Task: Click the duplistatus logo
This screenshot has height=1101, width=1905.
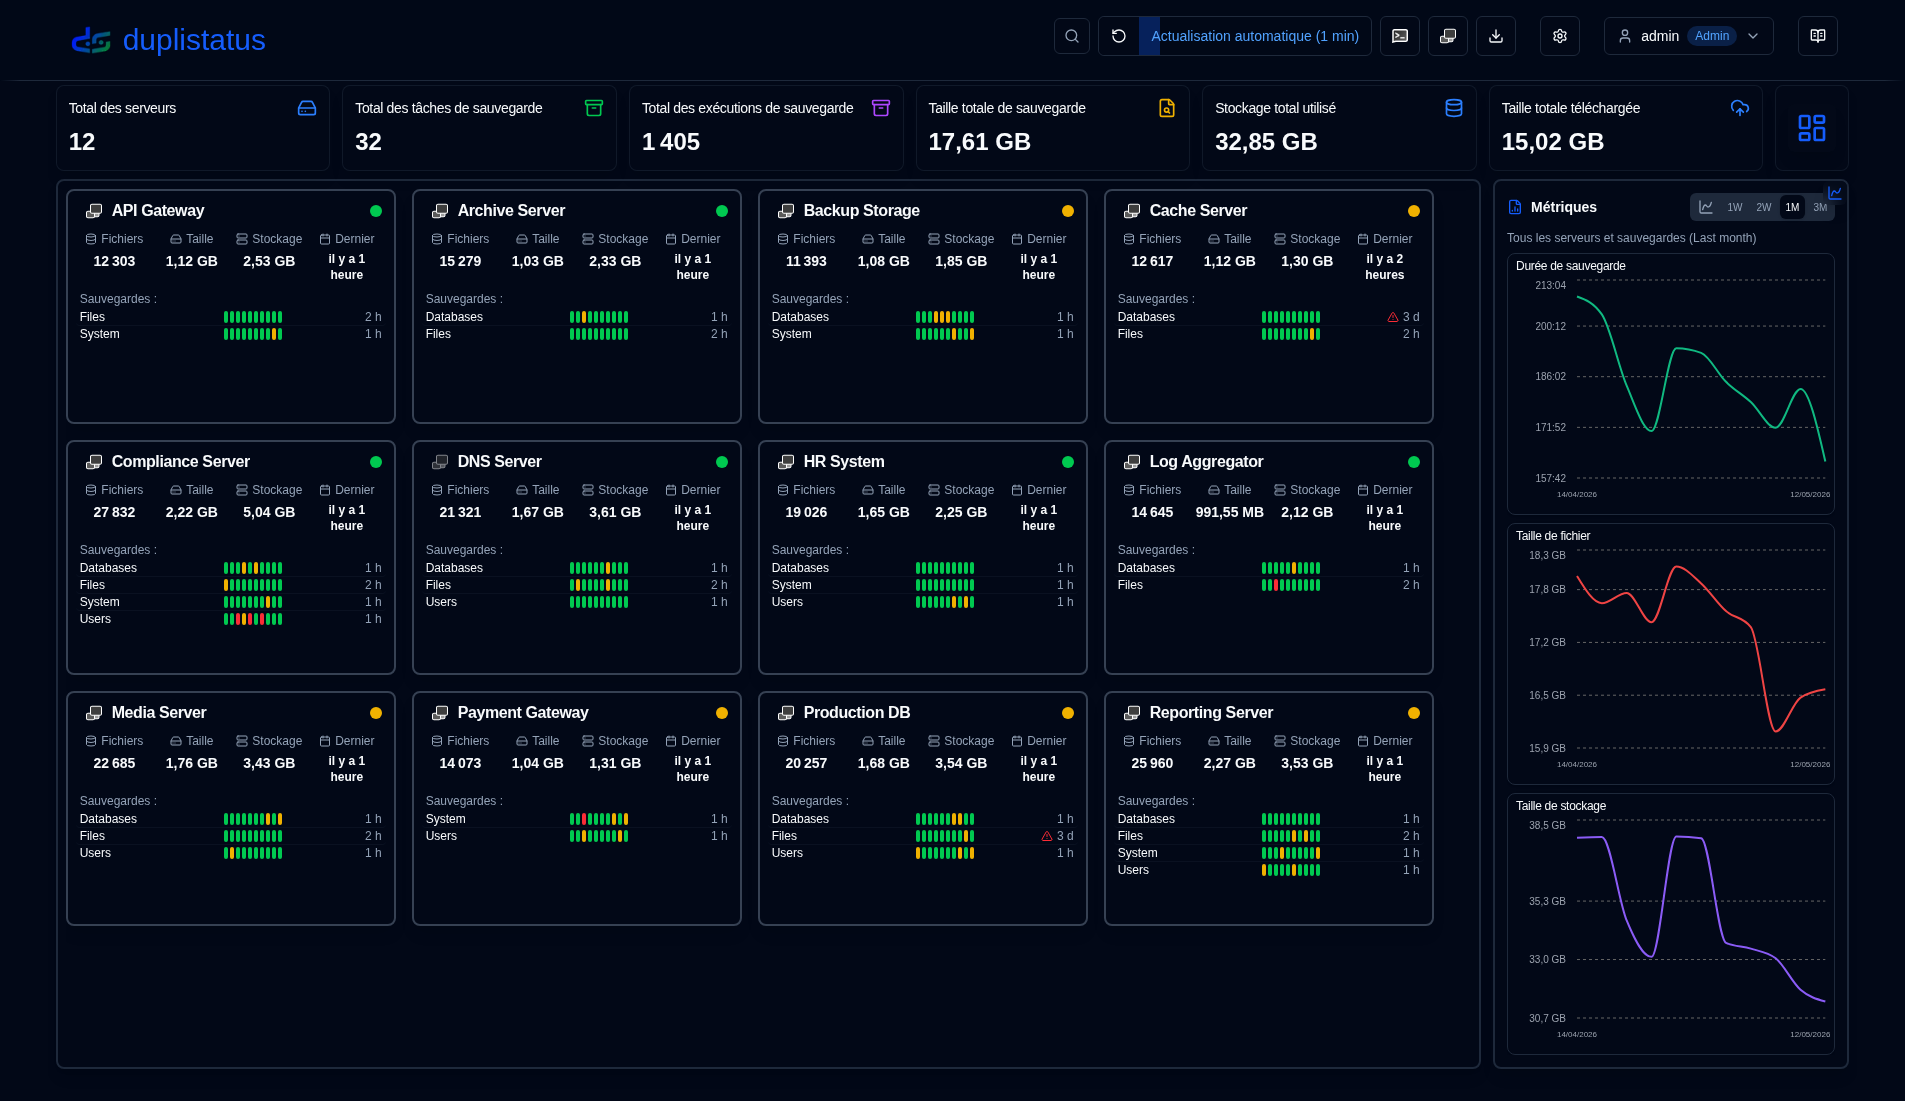Action: click(168, 40)
